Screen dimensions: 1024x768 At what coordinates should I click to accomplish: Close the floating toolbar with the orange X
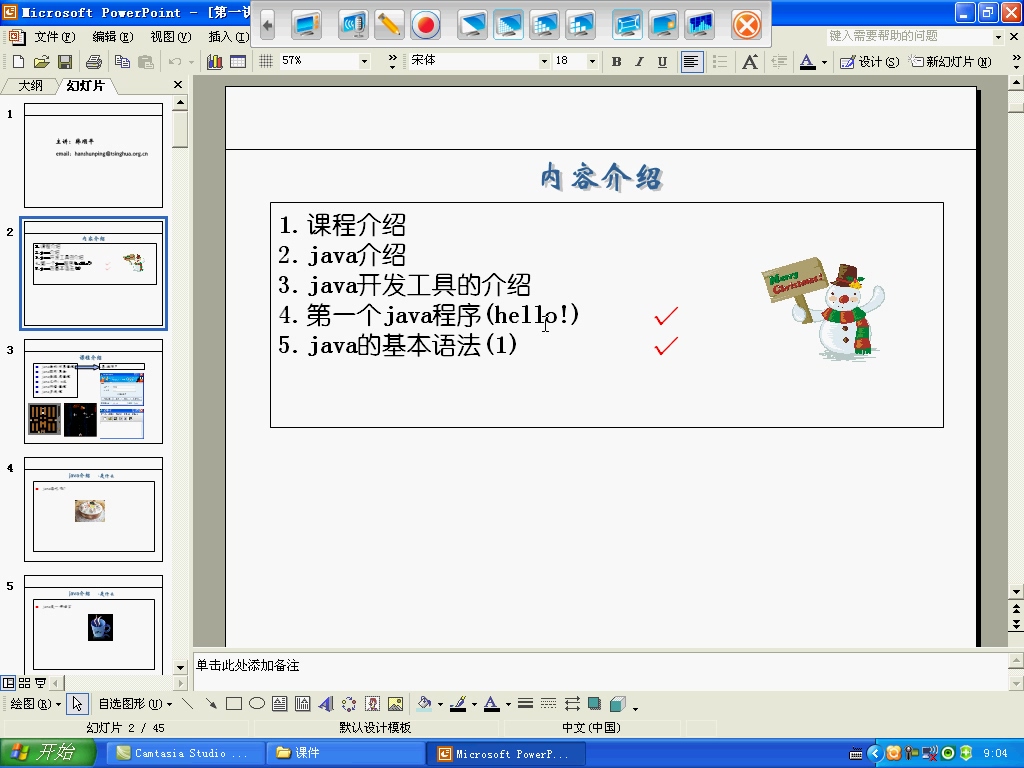(746, 25)
